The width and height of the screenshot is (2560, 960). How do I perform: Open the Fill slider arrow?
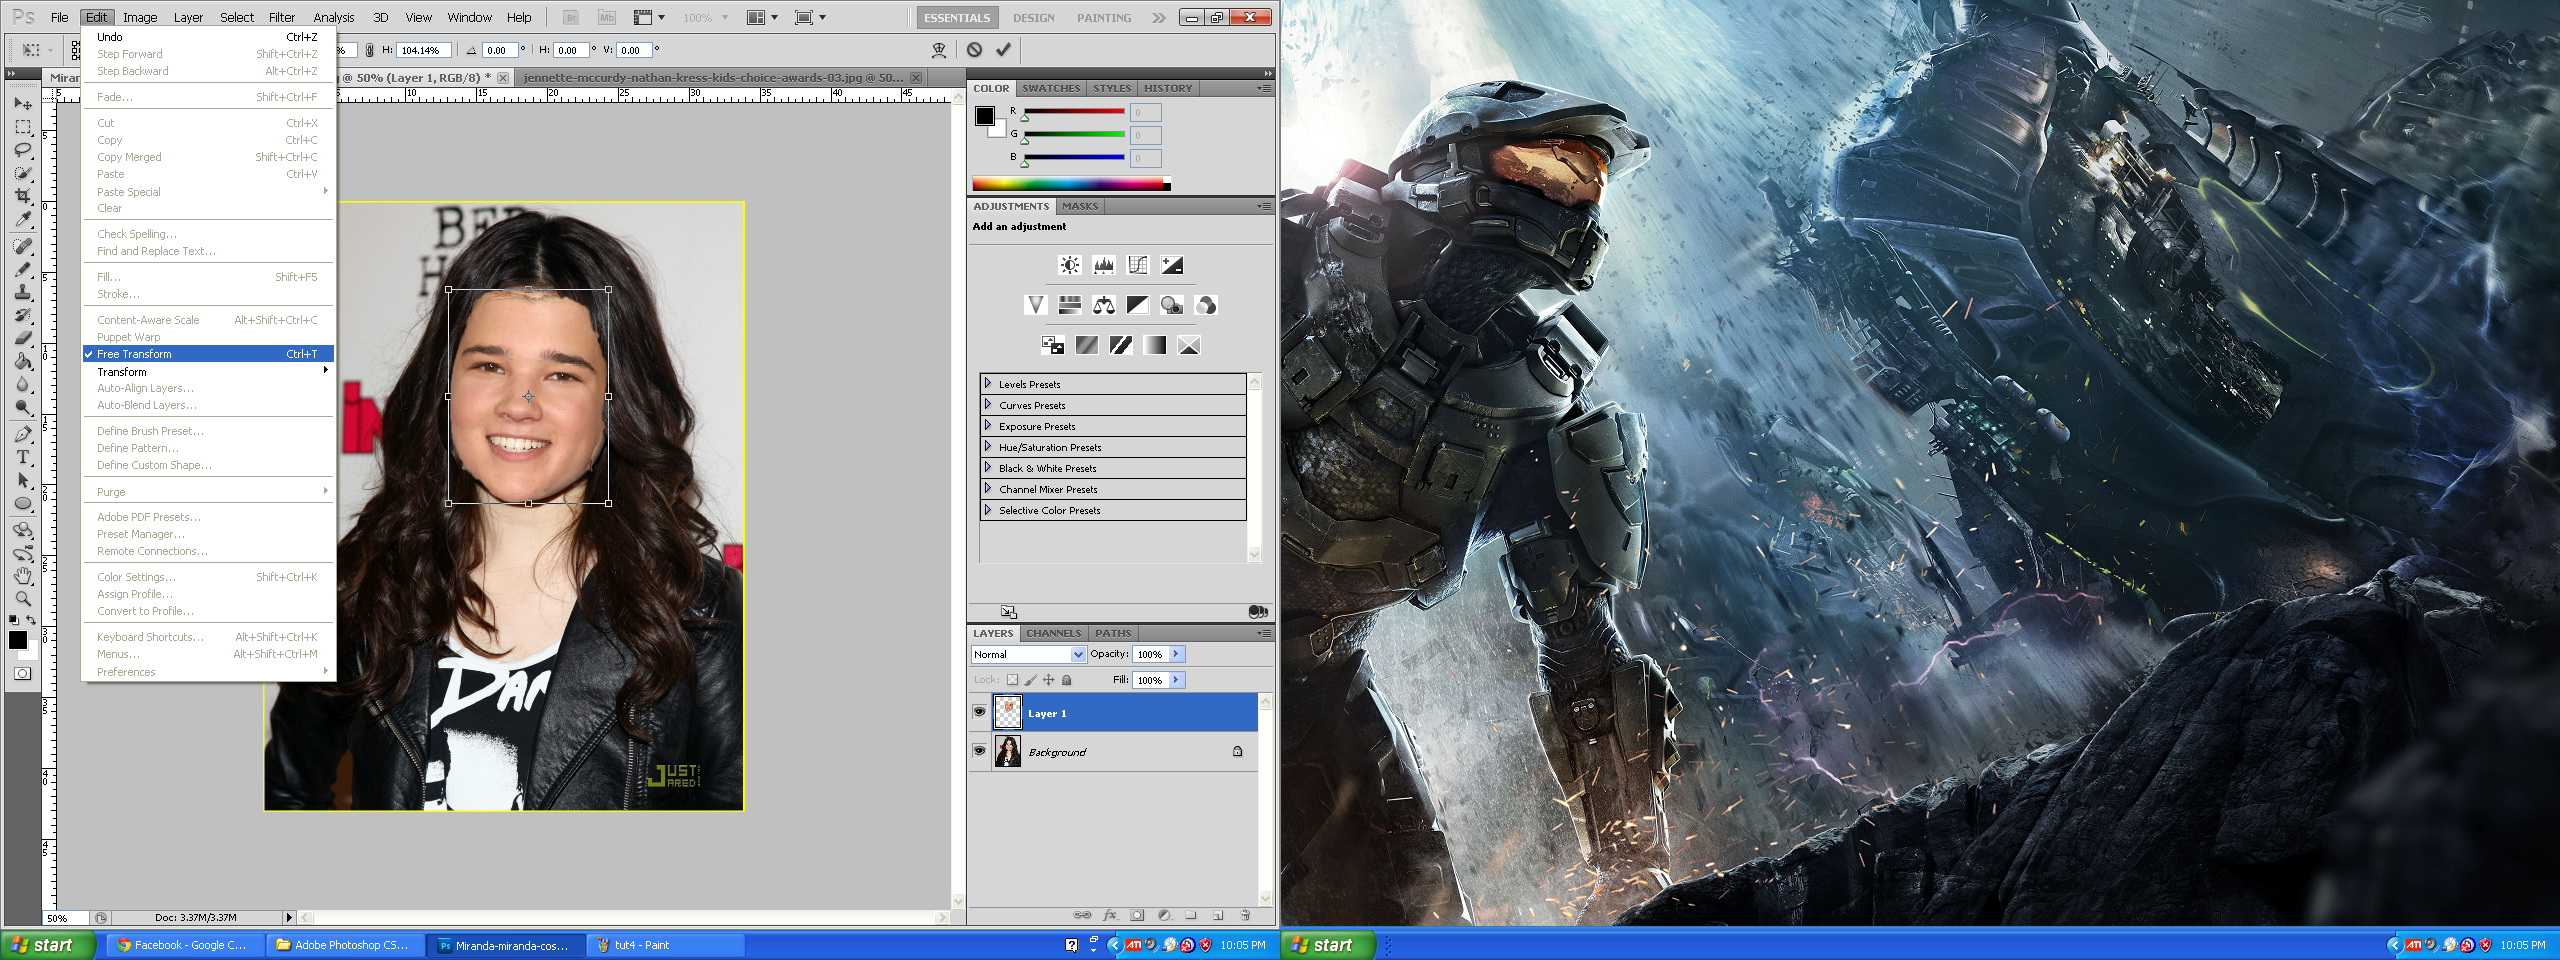(x=1177, y=680)
